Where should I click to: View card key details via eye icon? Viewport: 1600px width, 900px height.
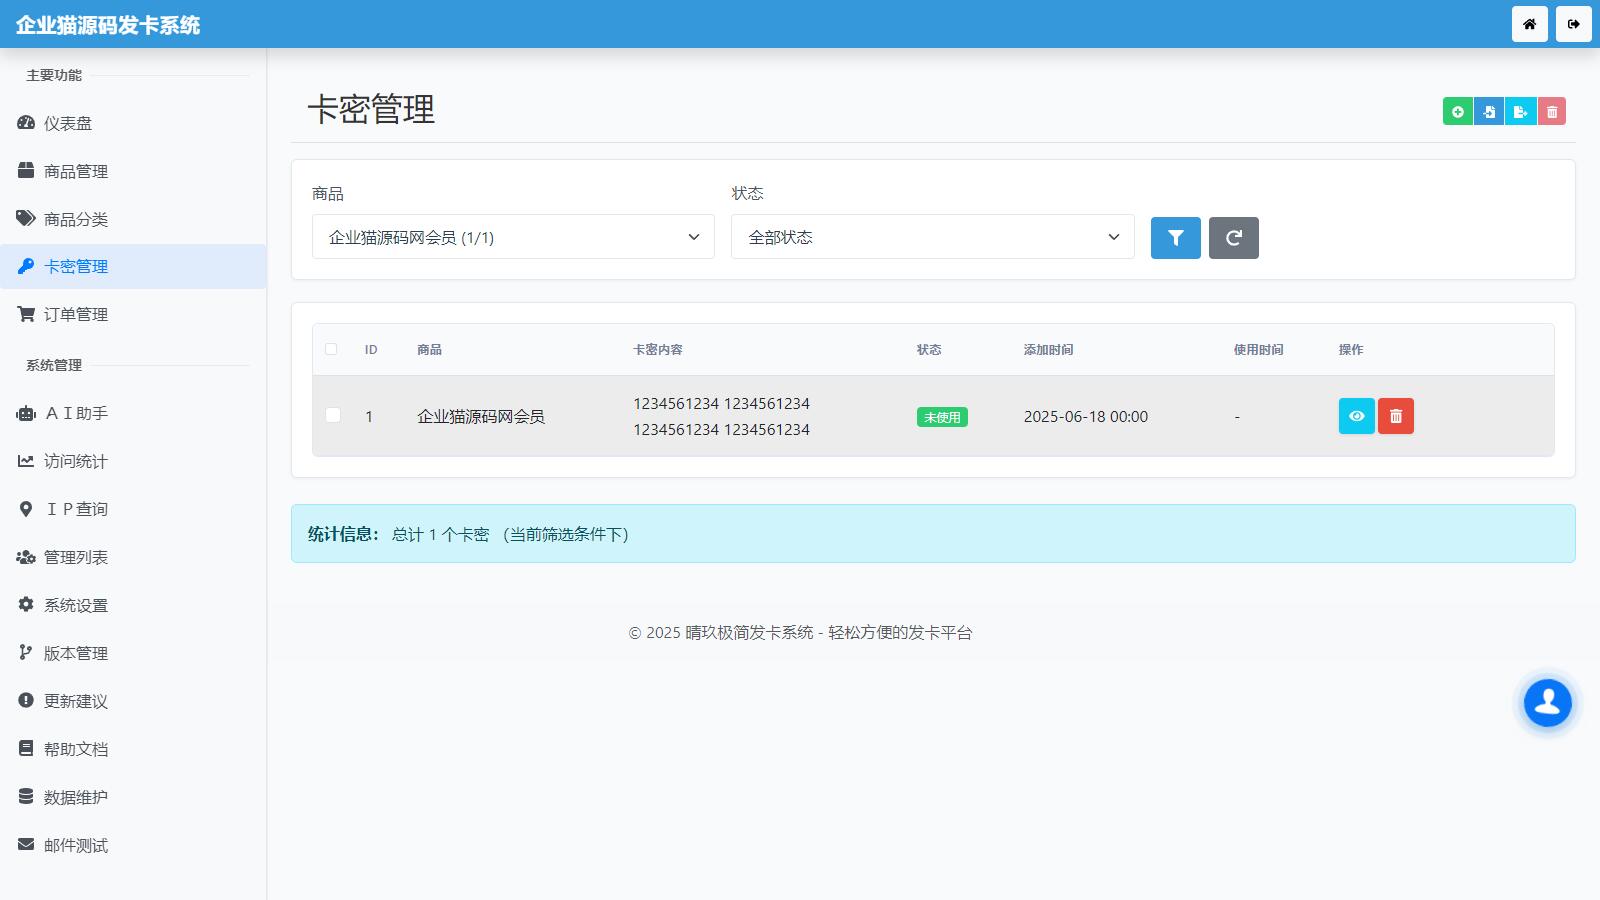(x=1356, y=416)
